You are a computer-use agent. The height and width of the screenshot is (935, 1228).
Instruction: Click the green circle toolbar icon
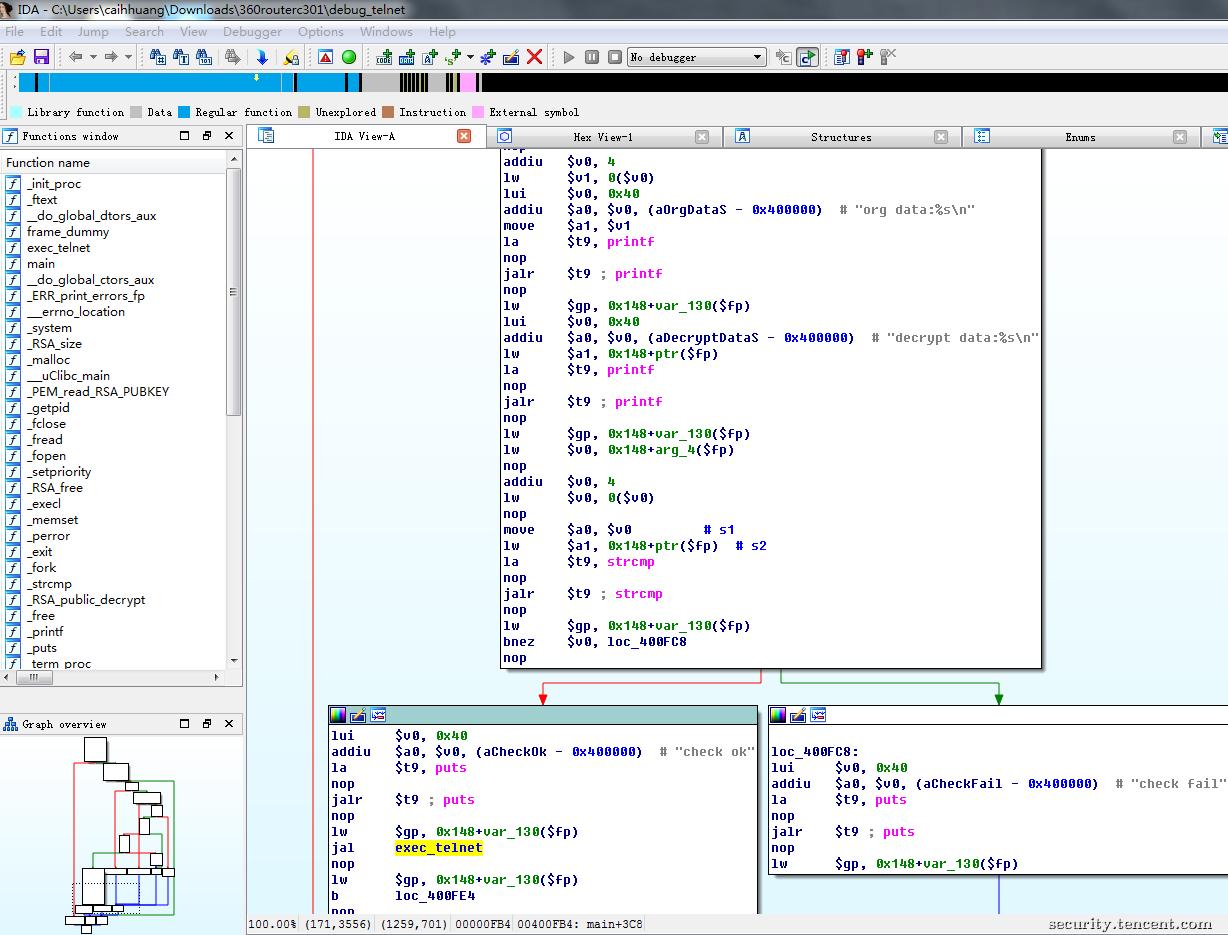tap(349, 57)
